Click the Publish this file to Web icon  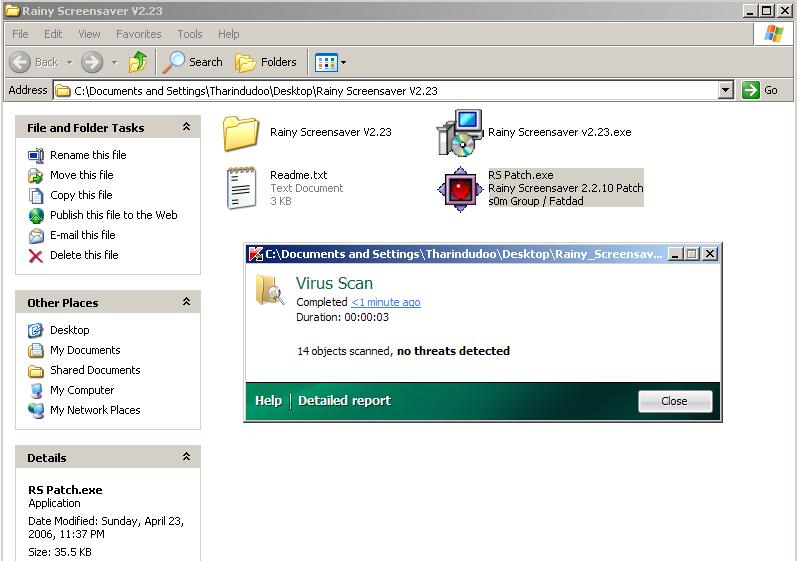coord(36,215)
